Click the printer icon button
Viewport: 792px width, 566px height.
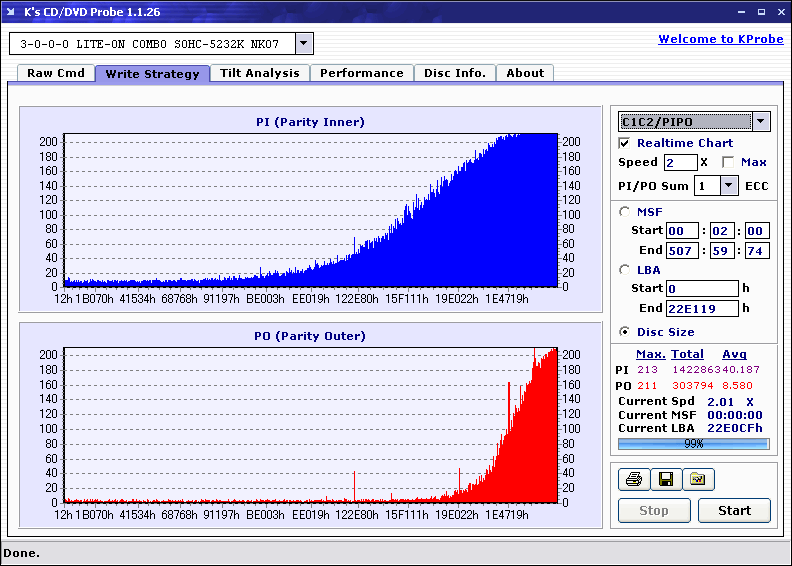coord(634,479)
